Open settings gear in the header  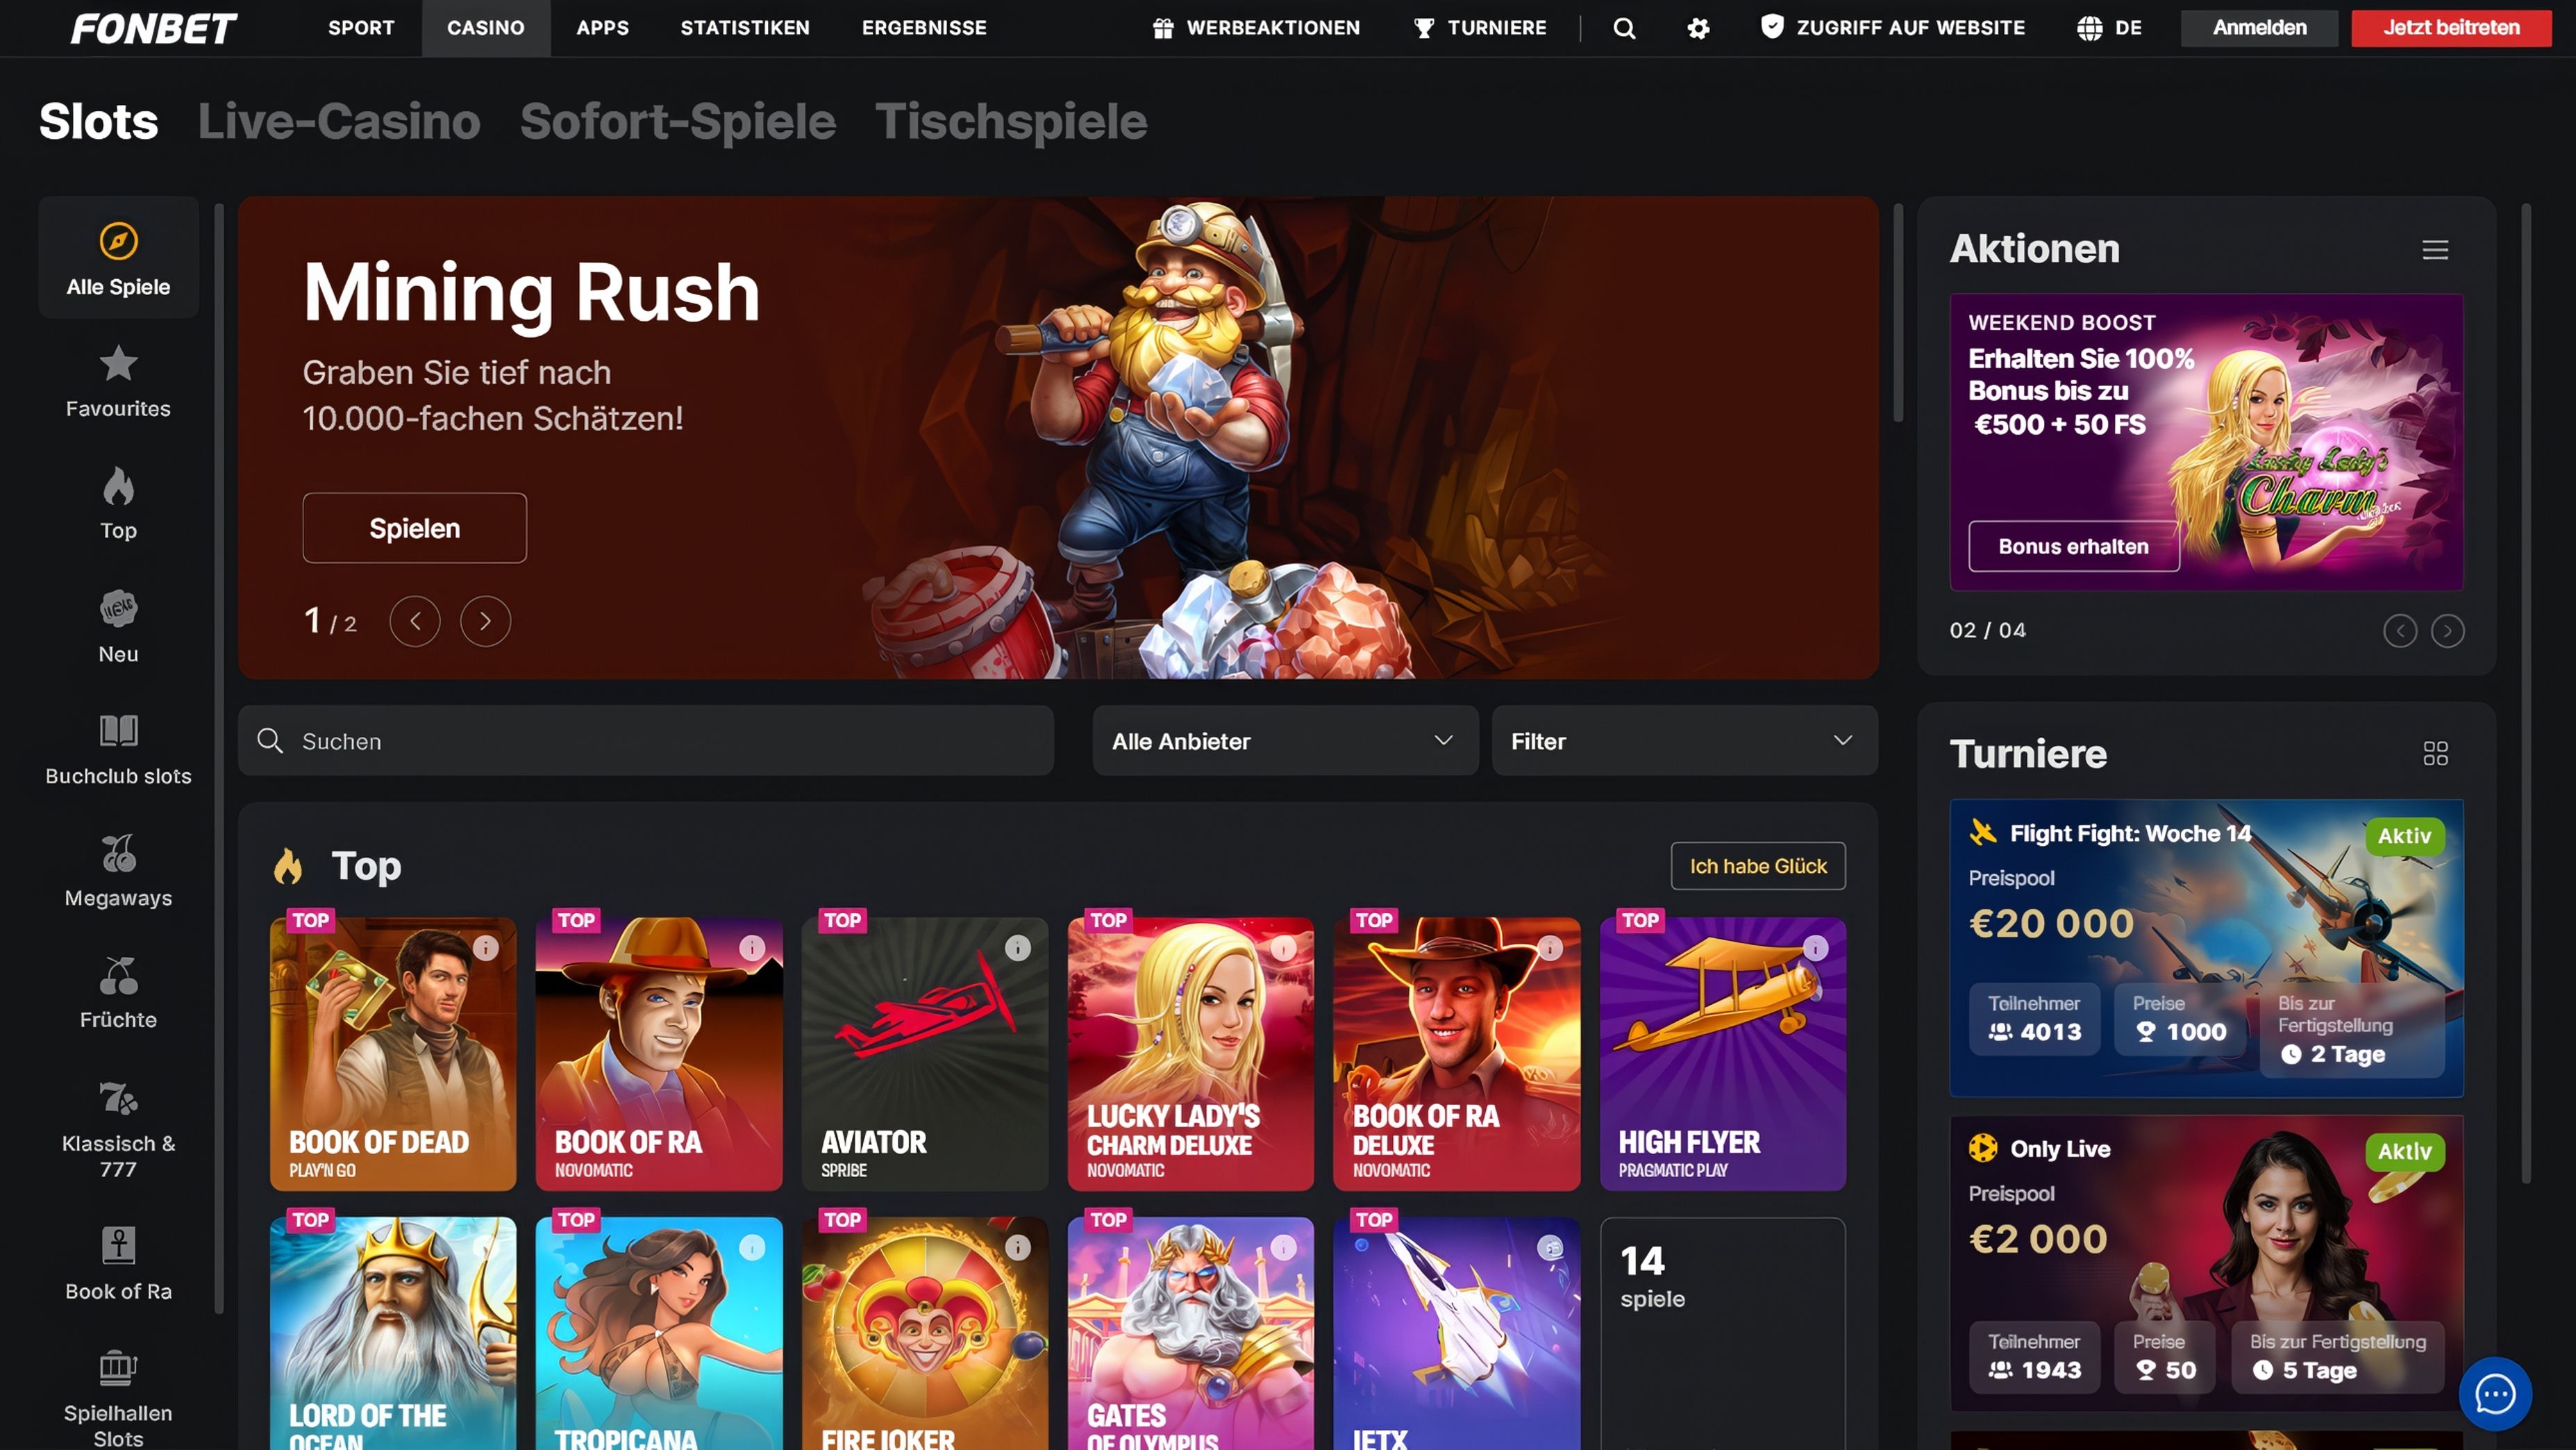pyautogui.click(x=1698, y=28)
